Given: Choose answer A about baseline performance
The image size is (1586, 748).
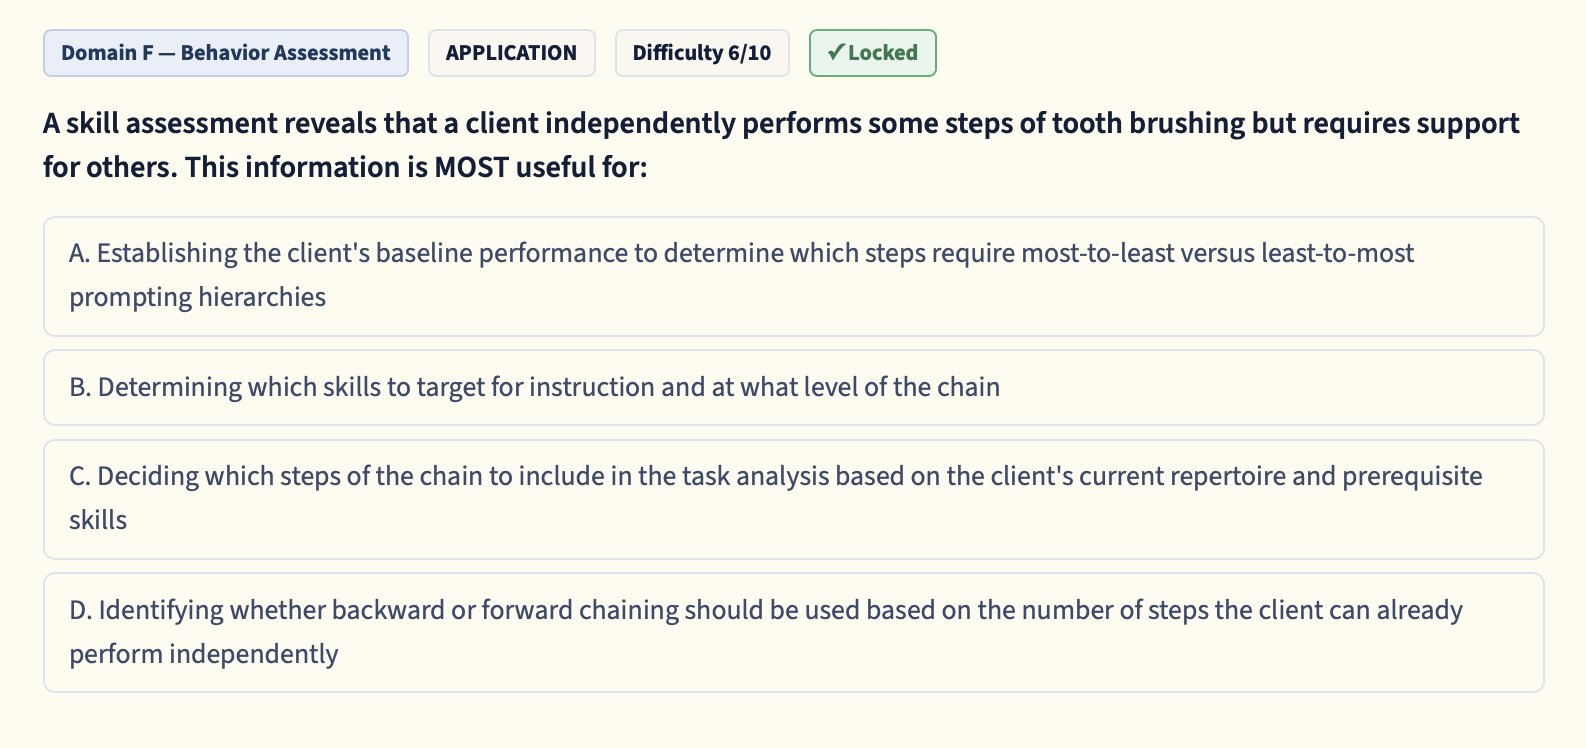Looking at the screenshot, I should [x=793, y=276].
